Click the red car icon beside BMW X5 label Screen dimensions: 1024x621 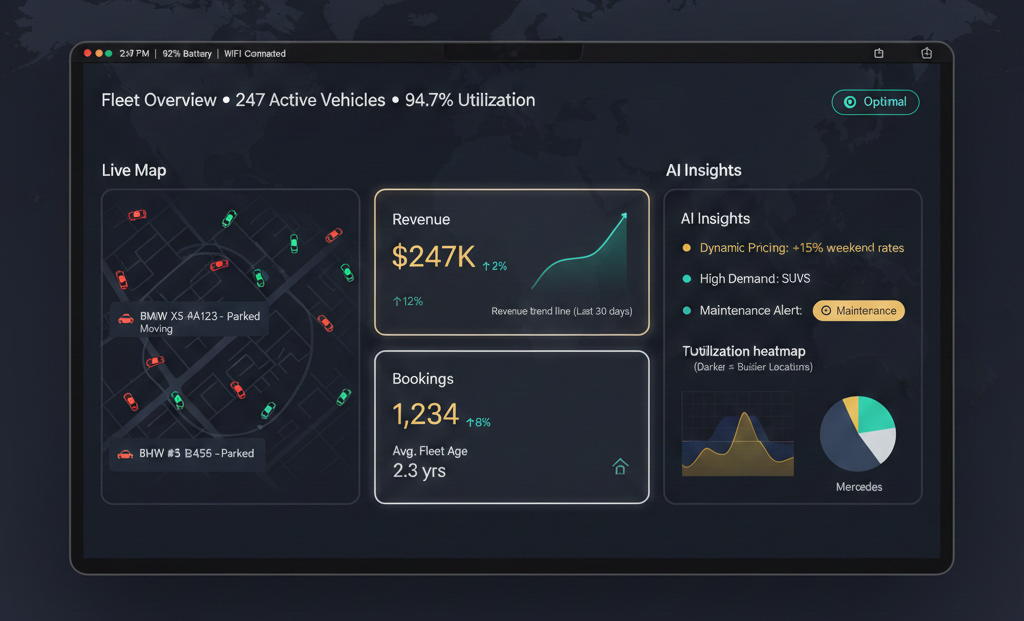(x=126, y=319)
